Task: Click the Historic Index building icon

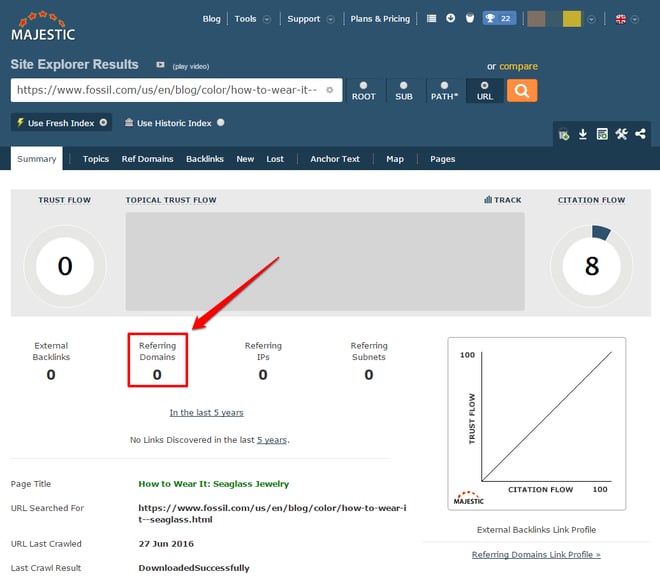Action: coord(129,123)
